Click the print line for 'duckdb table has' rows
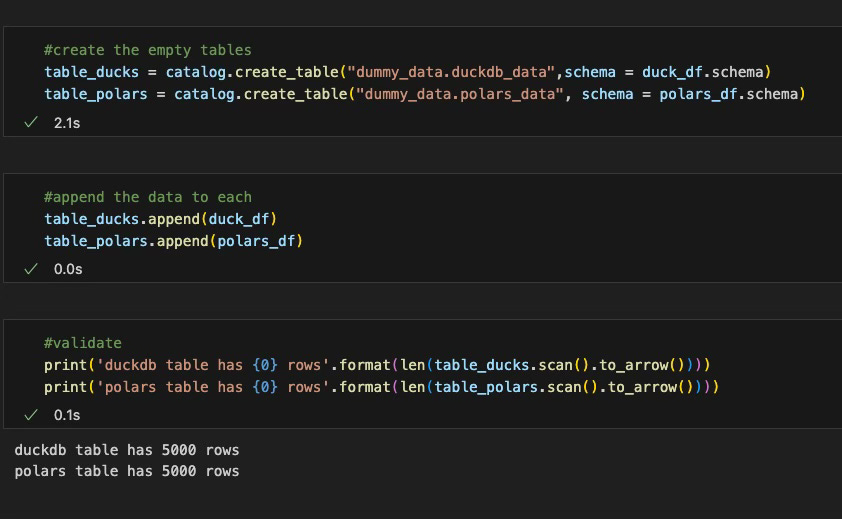Screen dimensions: 842x519 (377, 365)
